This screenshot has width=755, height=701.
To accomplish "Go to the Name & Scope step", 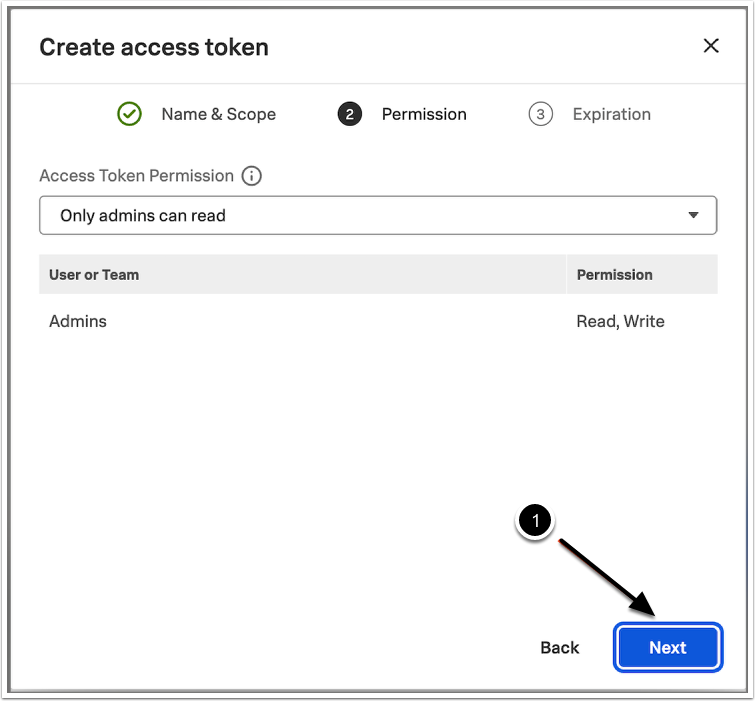I will pos(218,114).
